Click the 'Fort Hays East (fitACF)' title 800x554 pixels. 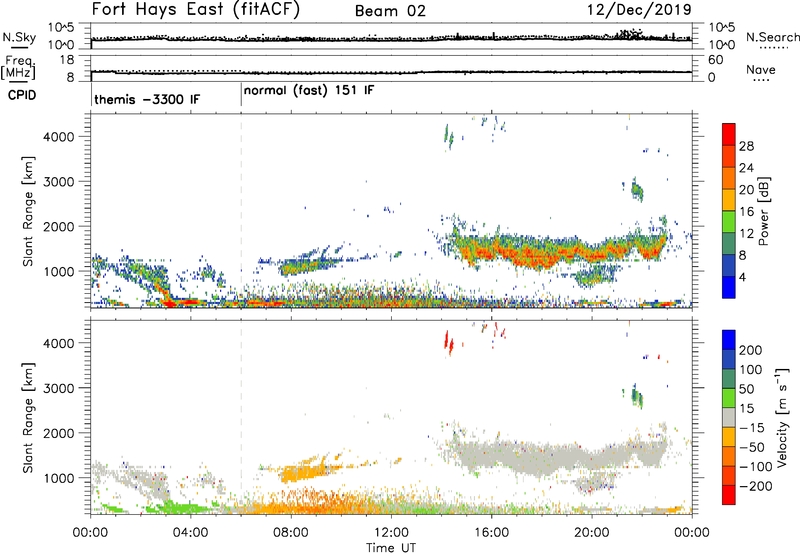click(195, 9)
